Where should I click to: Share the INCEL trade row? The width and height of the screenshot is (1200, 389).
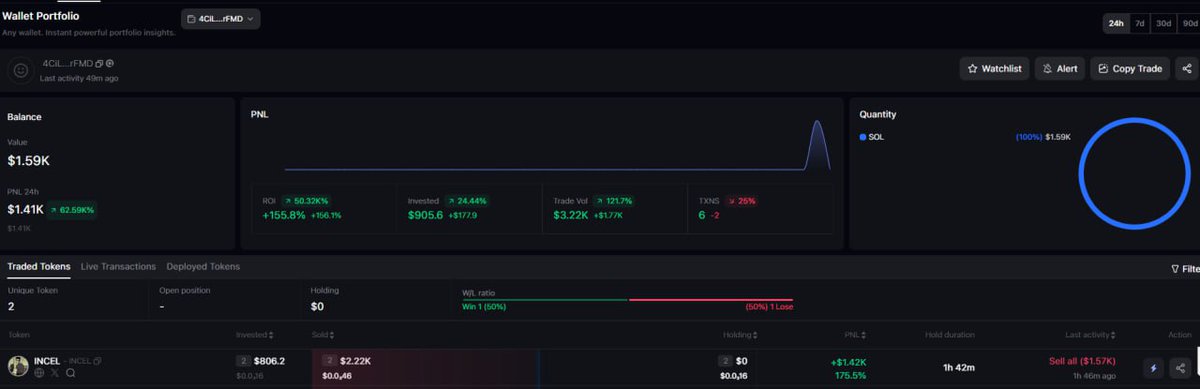(1181, 368)
